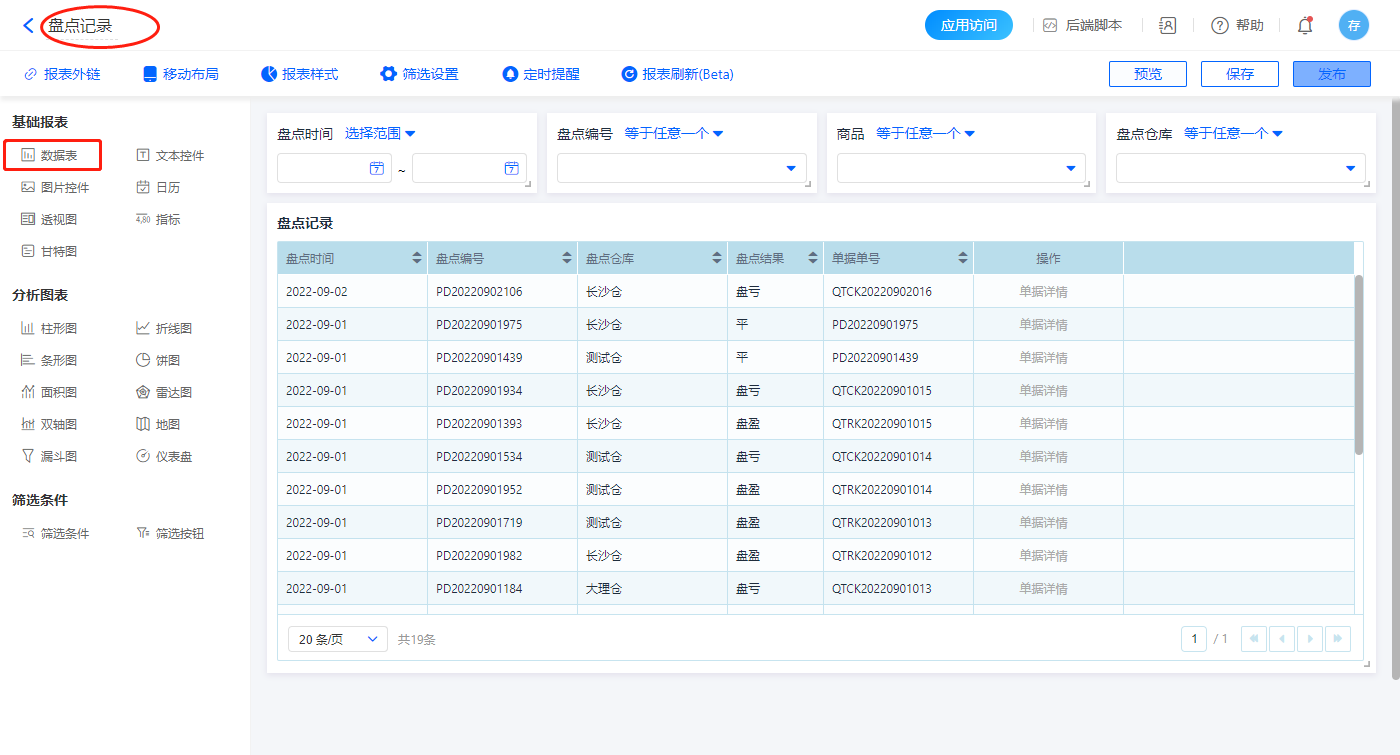
Task: Click the 预览 preview button
Action: coord(1147,74)
